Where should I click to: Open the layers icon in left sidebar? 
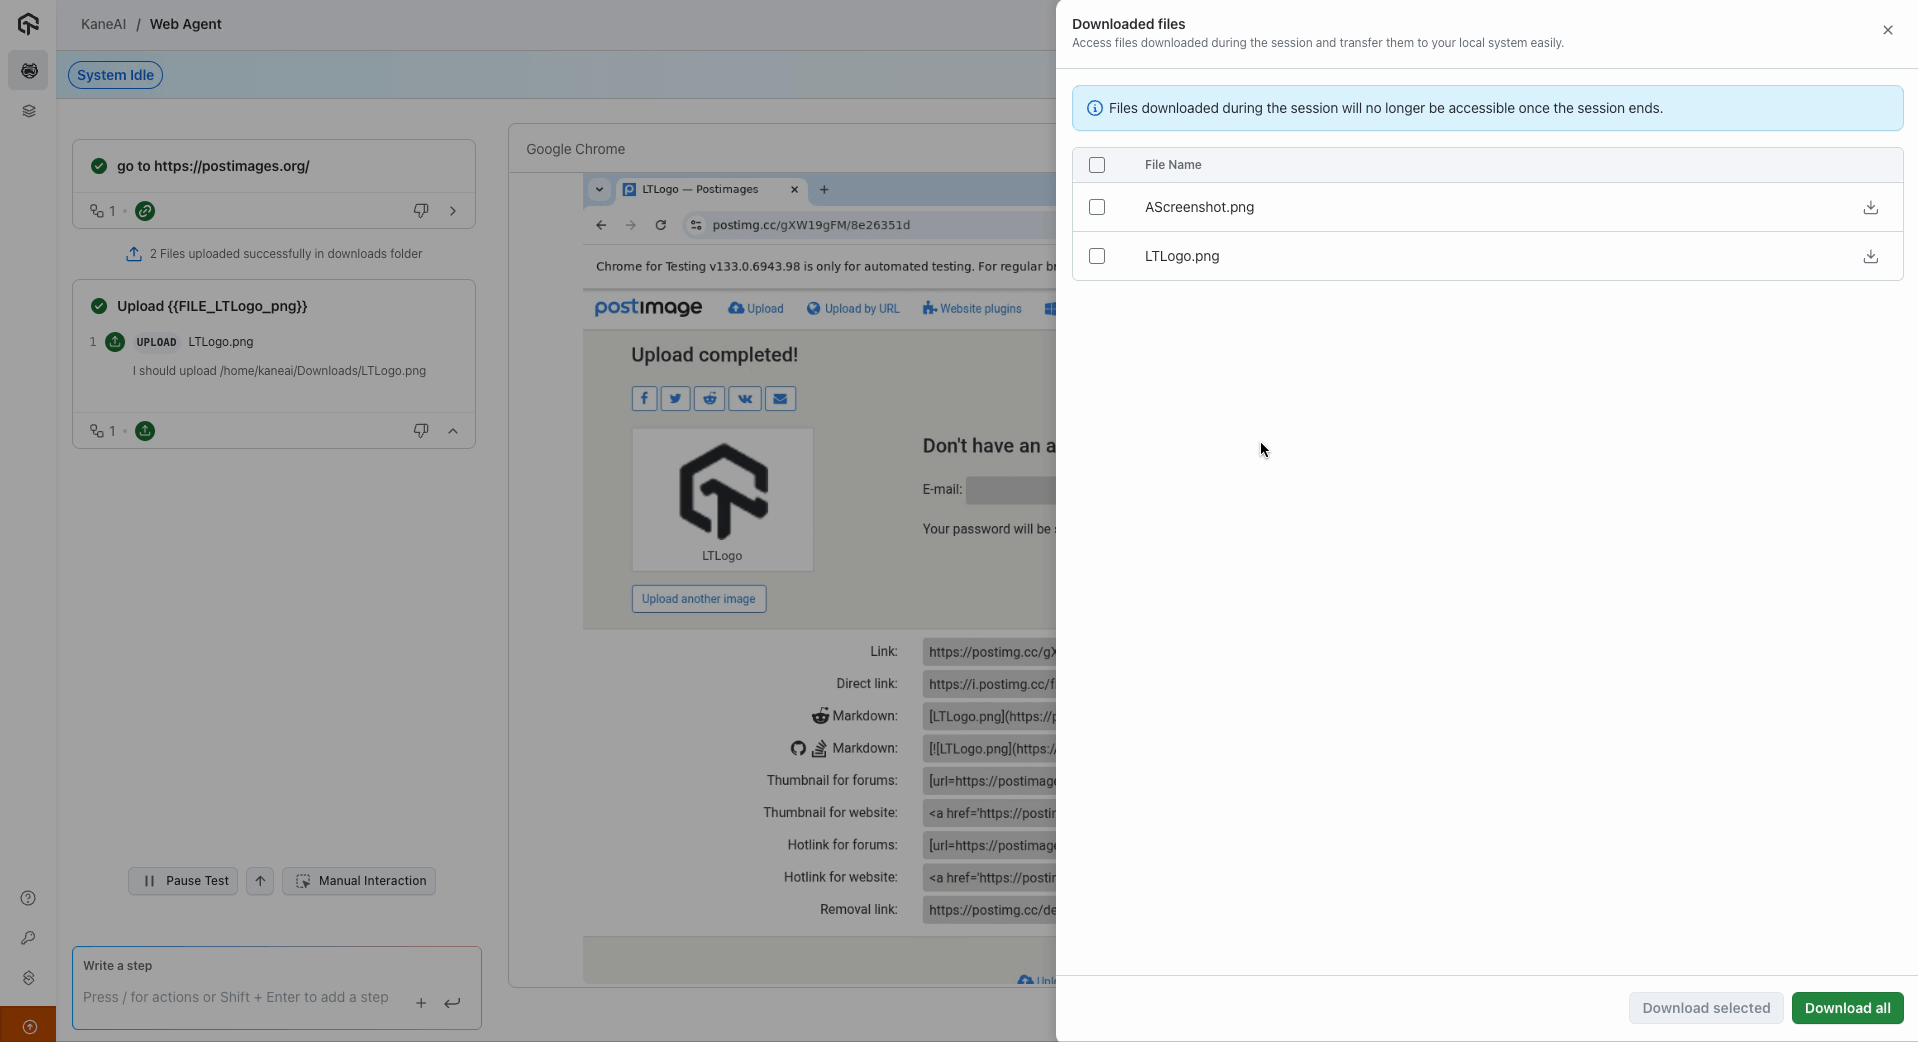click(x=28, y=111)
